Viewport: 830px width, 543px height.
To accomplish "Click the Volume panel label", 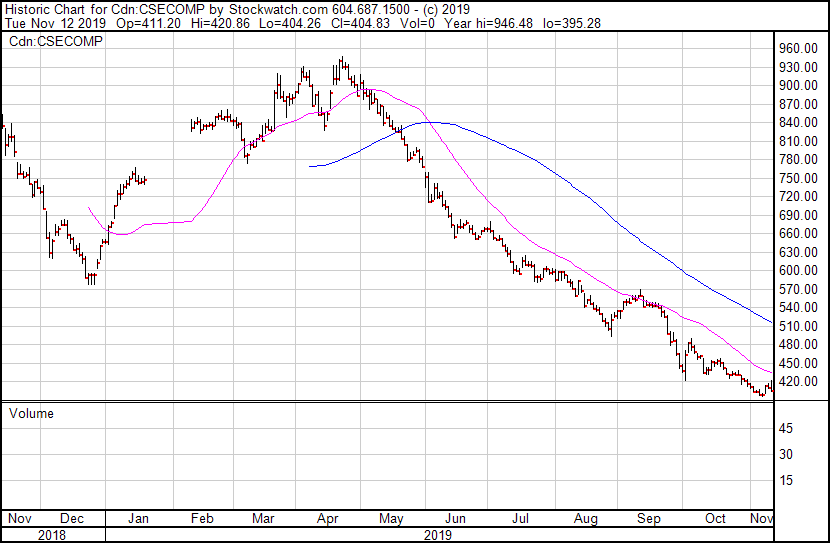I will coord(31,413).
